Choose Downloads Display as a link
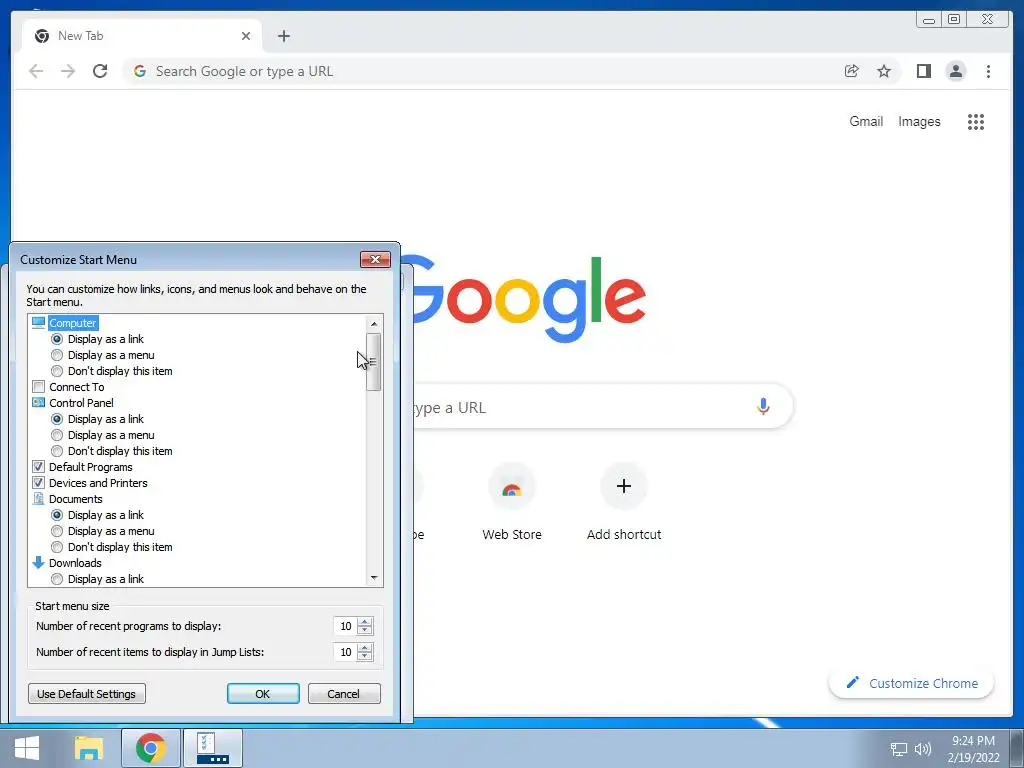This screenshot has width=1024, height=768. (x=57, y=579)
